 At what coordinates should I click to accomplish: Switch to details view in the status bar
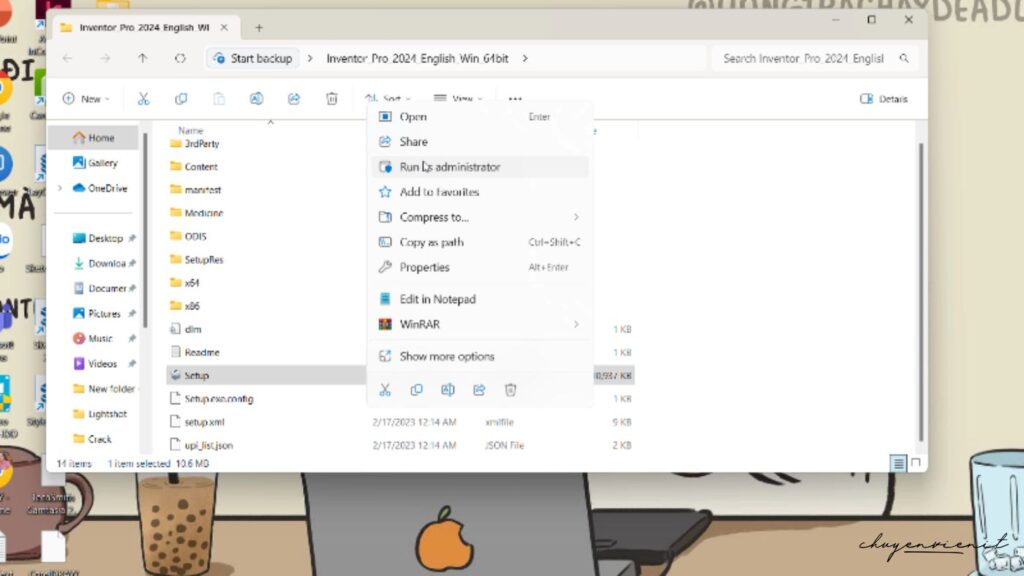(899, 464)
